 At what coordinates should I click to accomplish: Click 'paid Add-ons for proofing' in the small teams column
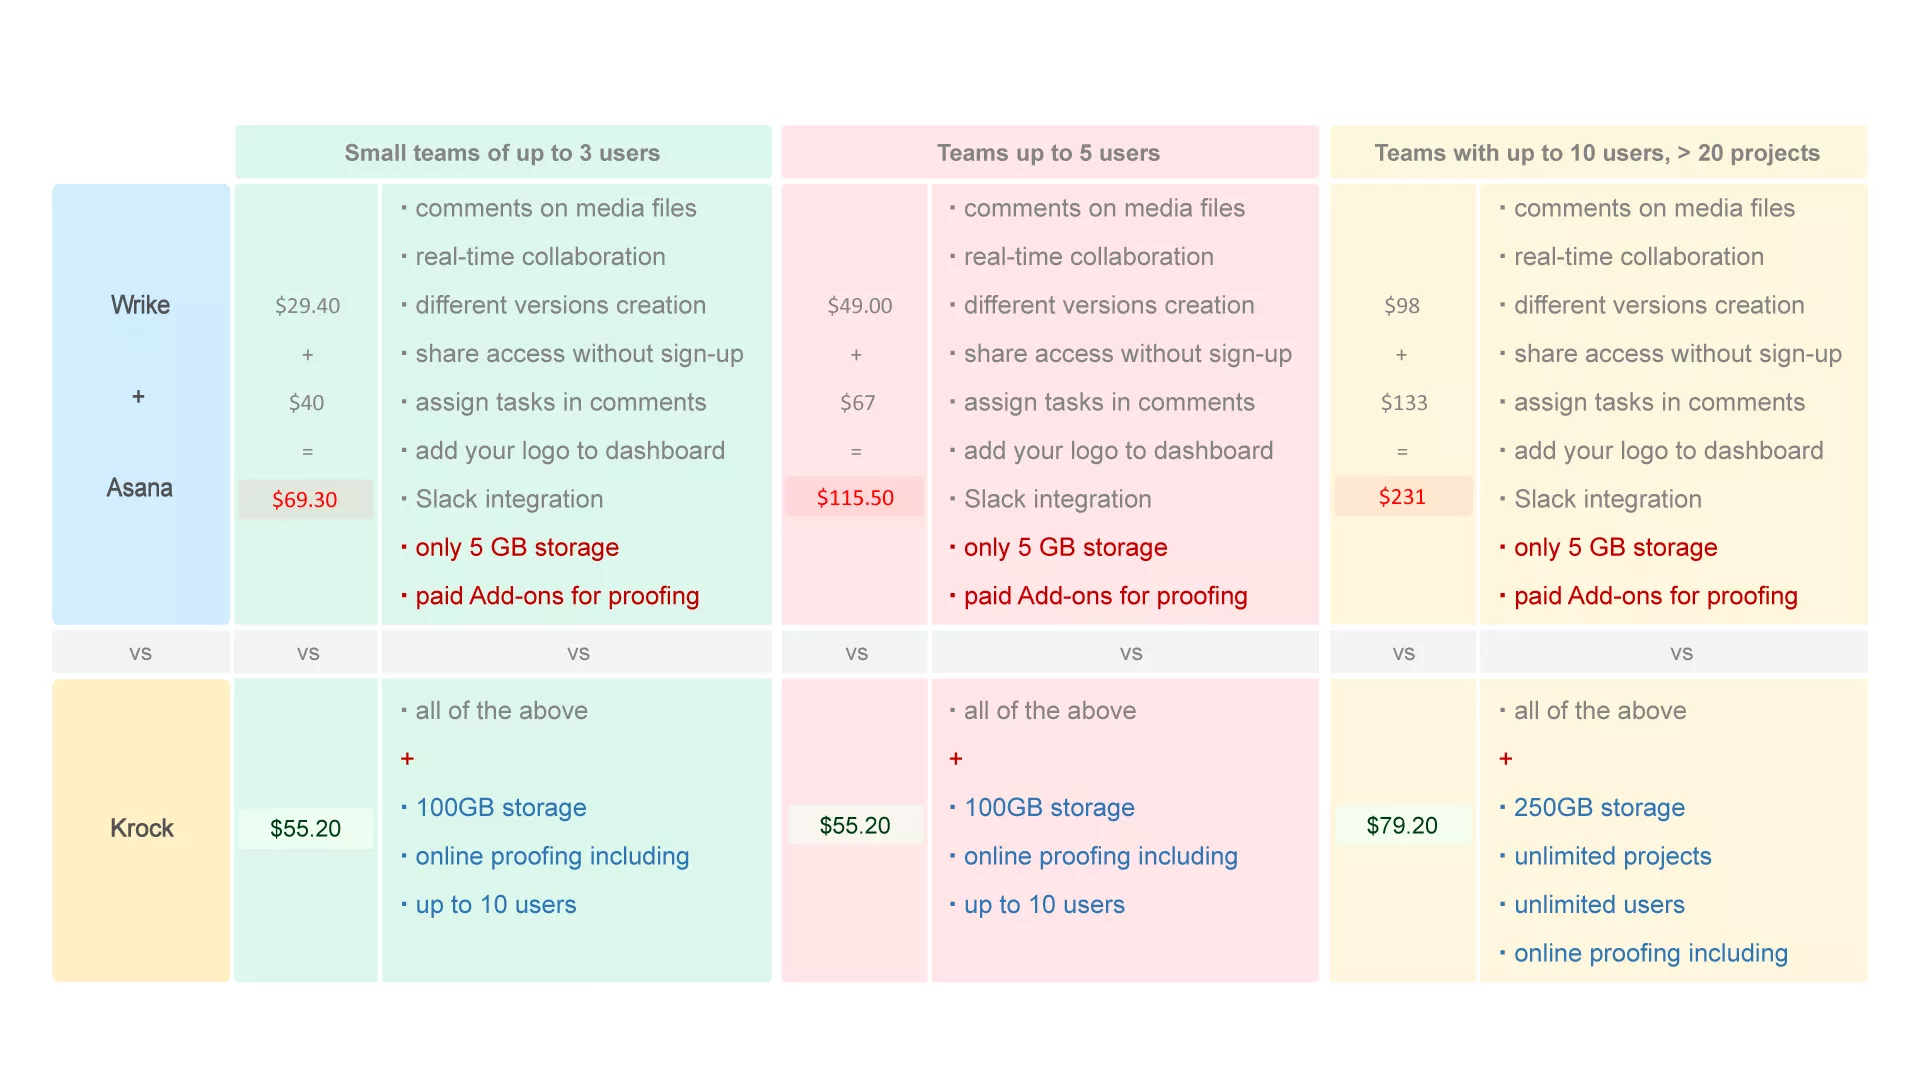tap(557, 596)
